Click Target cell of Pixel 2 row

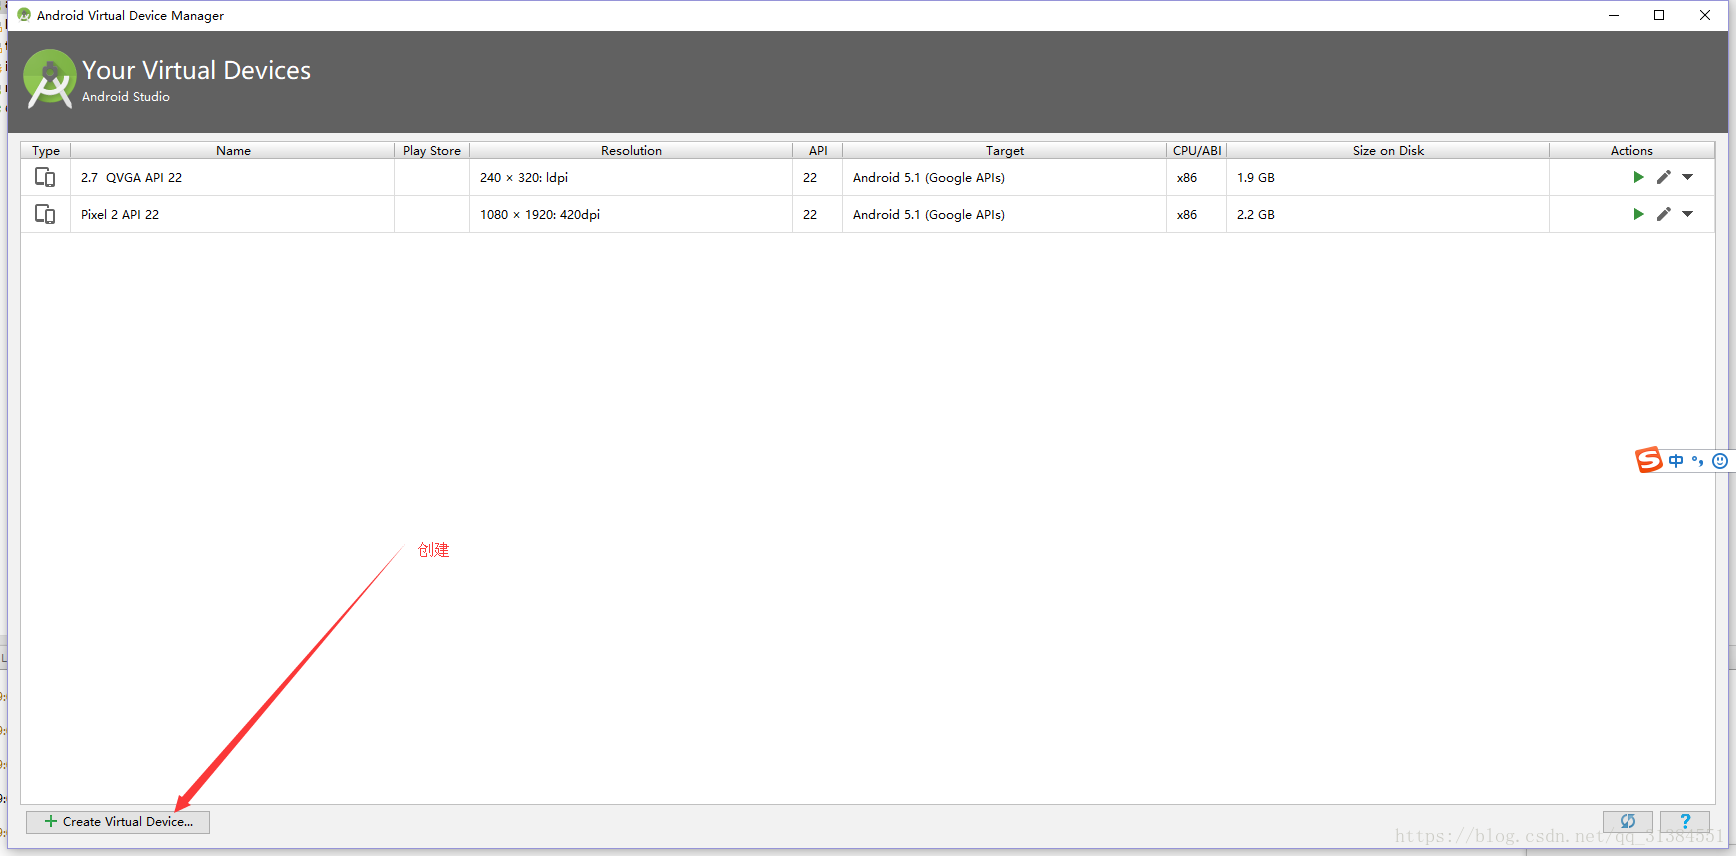pyautogui.click(x=1005, y=214)
